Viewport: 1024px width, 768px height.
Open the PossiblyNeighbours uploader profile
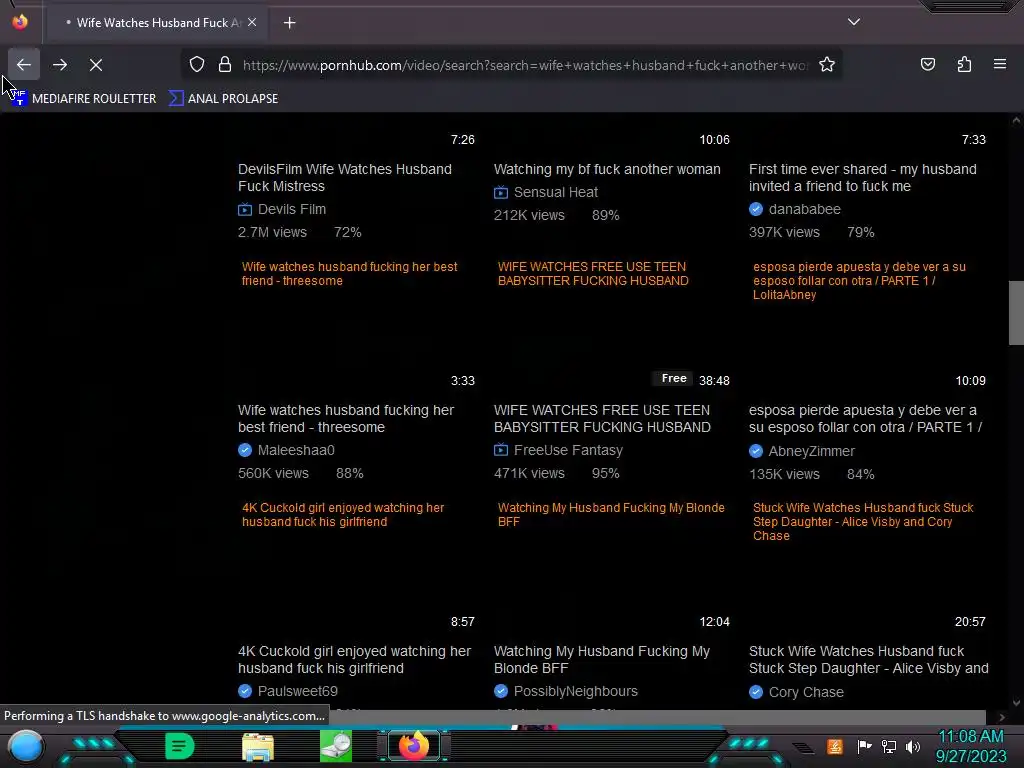575,691
